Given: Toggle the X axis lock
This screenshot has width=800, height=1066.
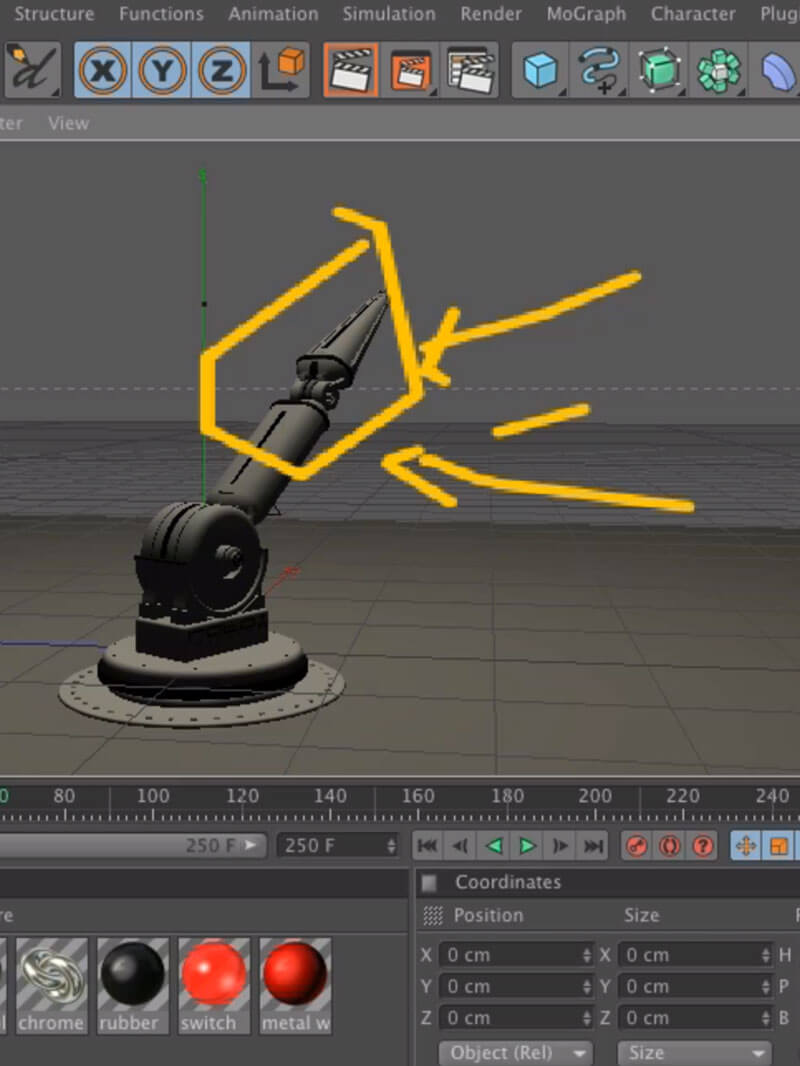Looking at the screenshot, I should click(103, 69).
